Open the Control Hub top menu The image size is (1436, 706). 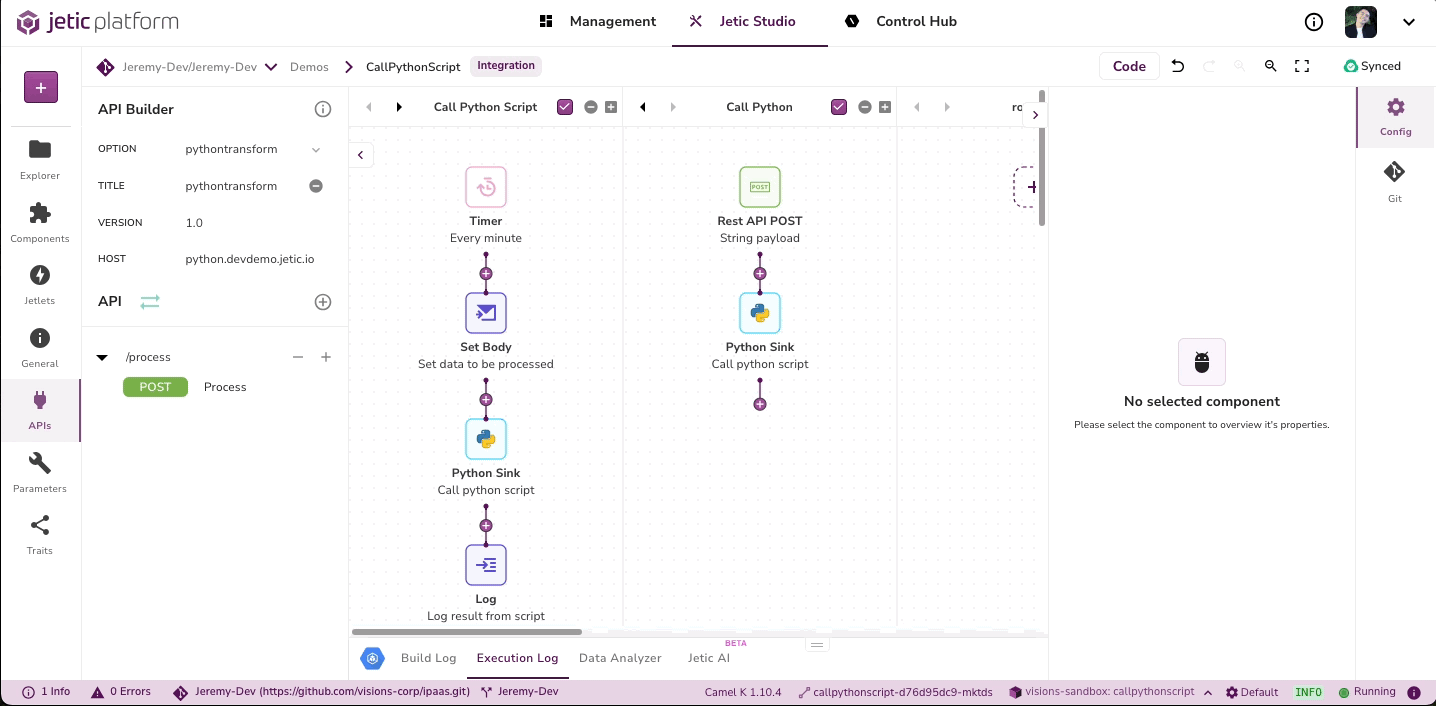coord(901,21)
